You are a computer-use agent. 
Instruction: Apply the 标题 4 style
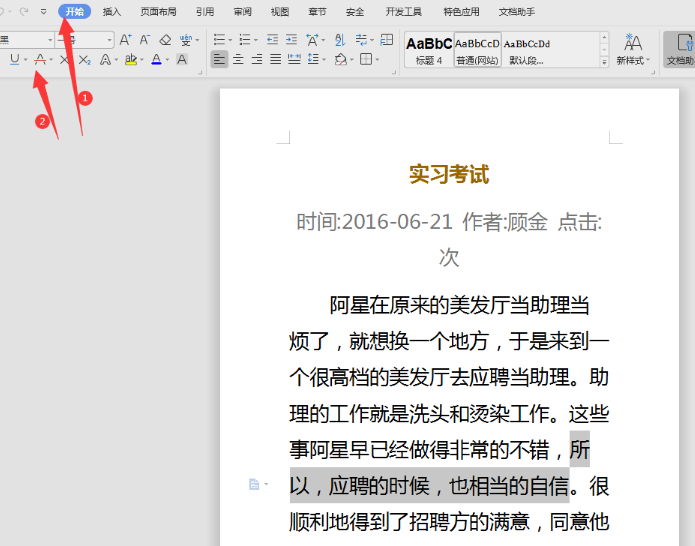[429, 50]
